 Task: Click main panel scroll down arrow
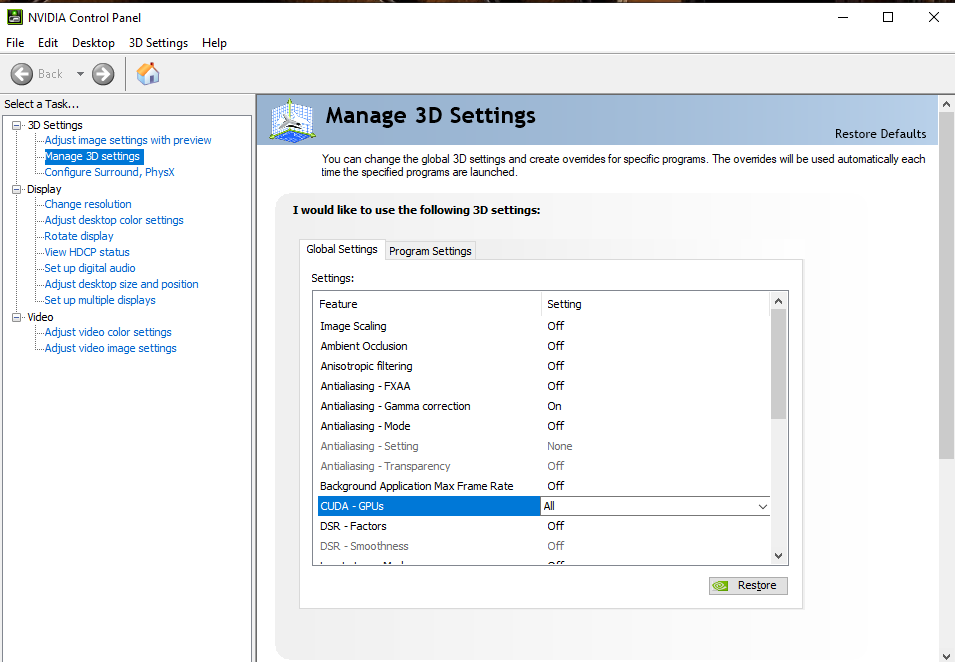pos(946,655)
